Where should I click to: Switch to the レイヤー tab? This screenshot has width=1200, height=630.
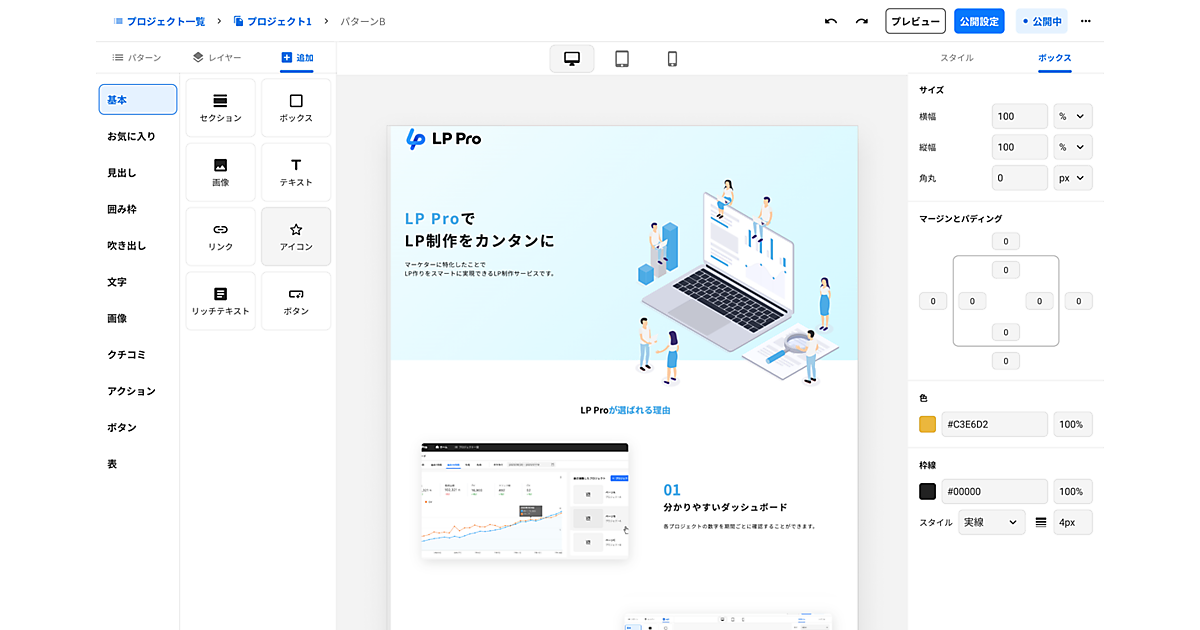point(217,58)
